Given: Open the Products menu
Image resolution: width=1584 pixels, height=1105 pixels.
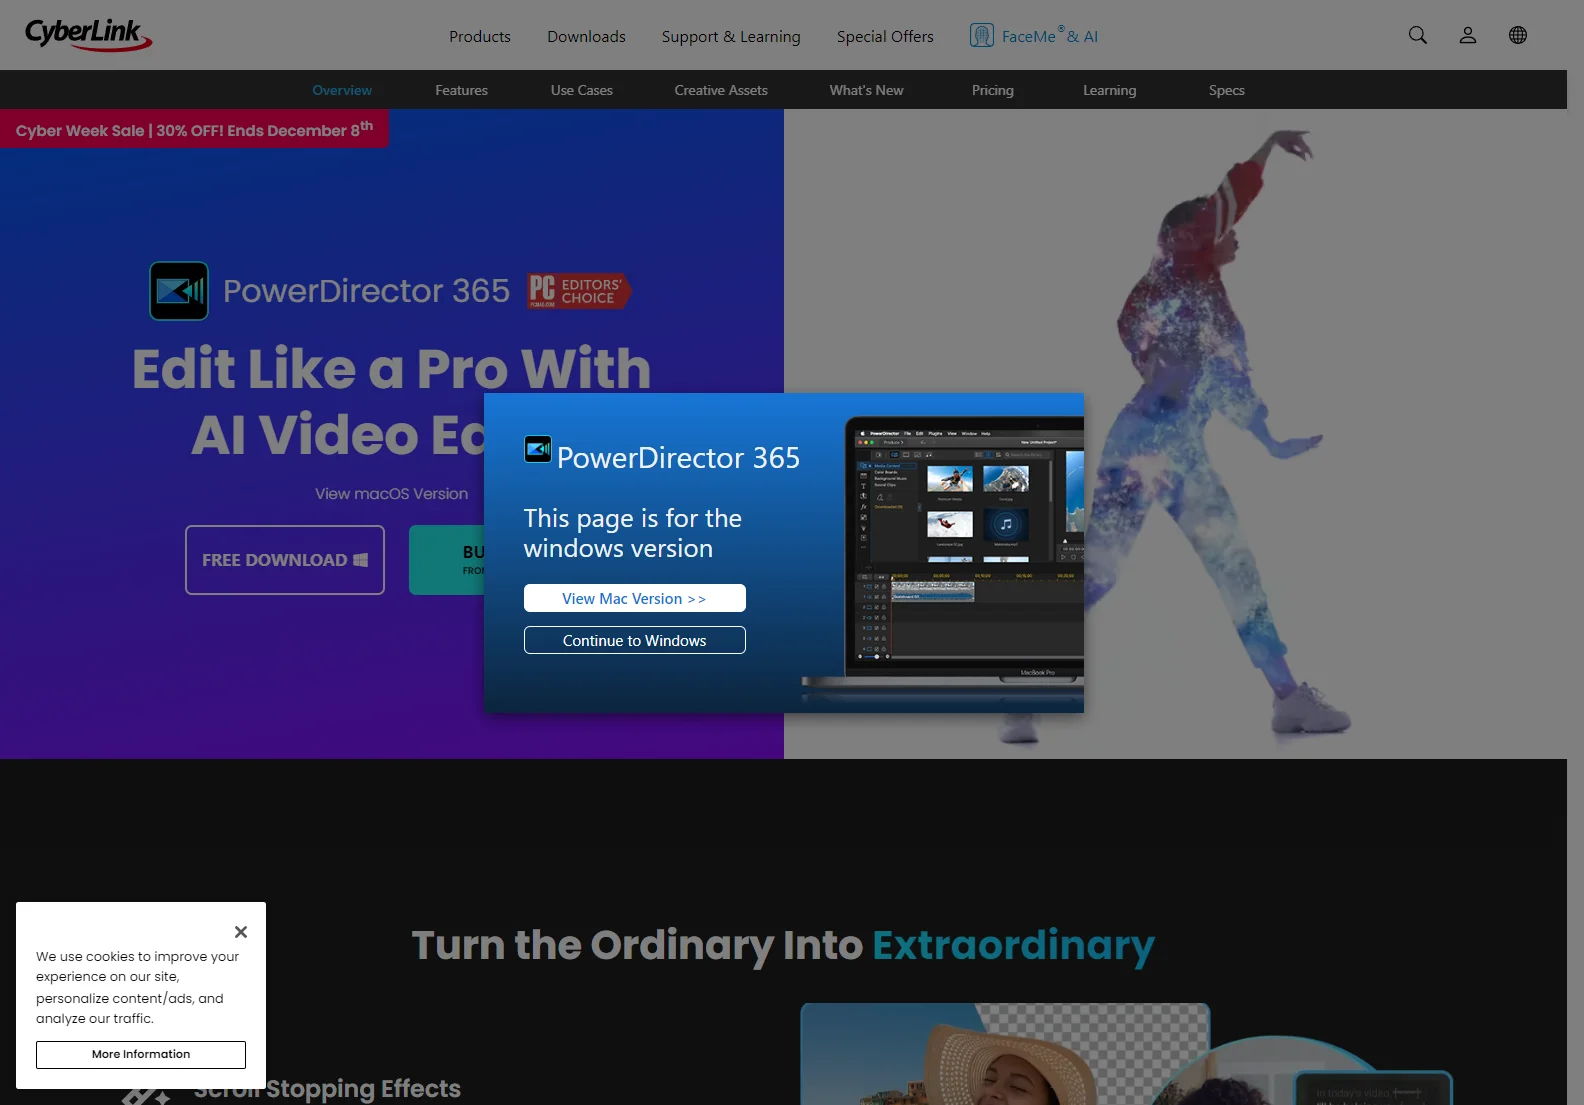Looking at the screenshot, I should (x=480, y=36).
